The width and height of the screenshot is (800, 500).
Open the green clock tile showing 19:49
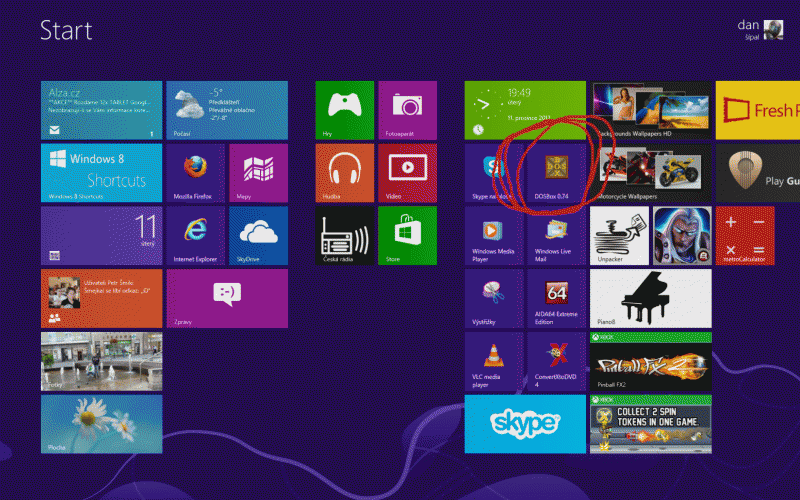[525, 110]
